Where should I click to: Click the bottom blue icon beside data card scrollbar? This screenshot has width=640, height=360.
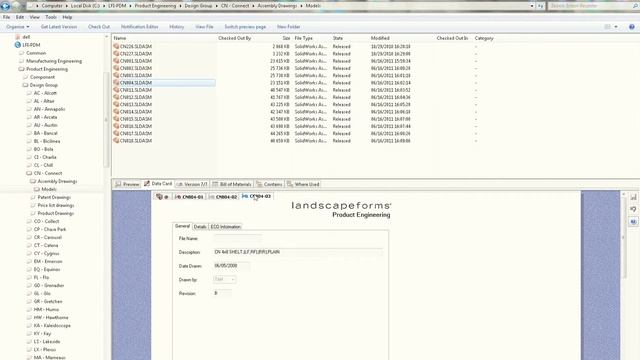click(x=633, y=222)
